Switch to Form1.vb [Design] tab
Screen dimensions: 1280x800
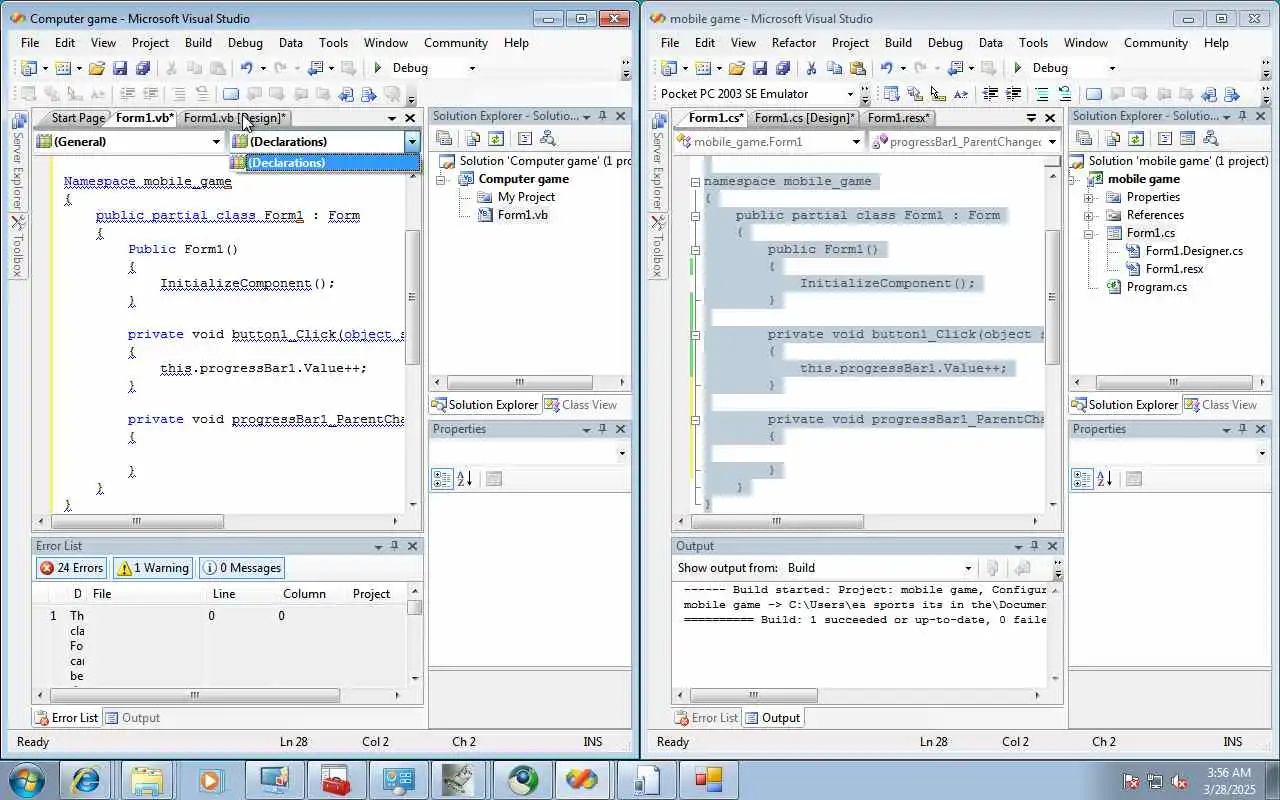[235, 118]
